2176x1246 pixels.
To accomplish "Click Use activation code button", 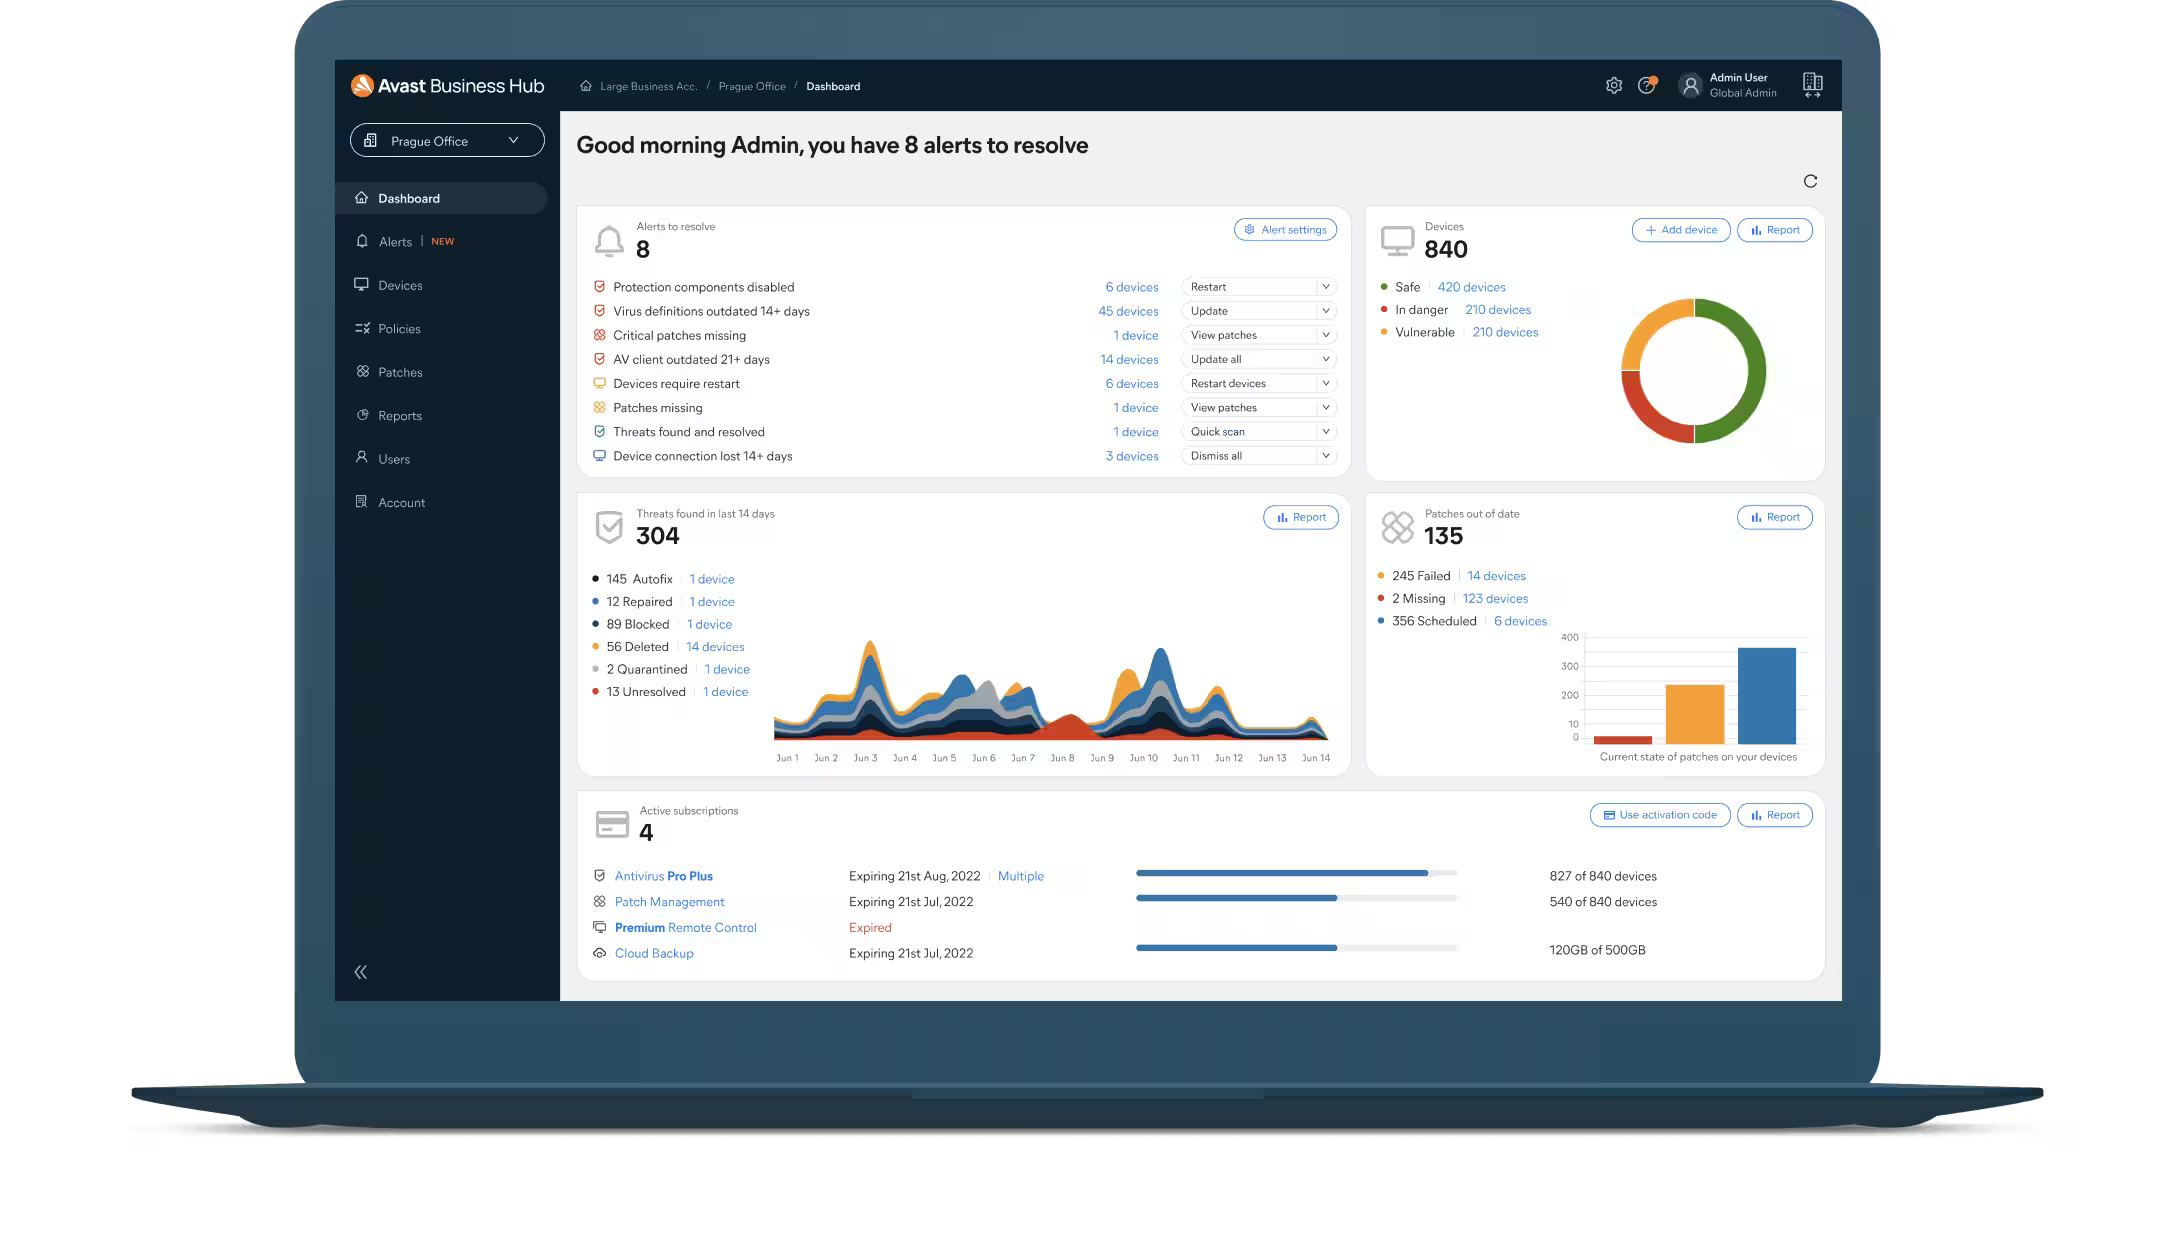I will pos(1660,815).
